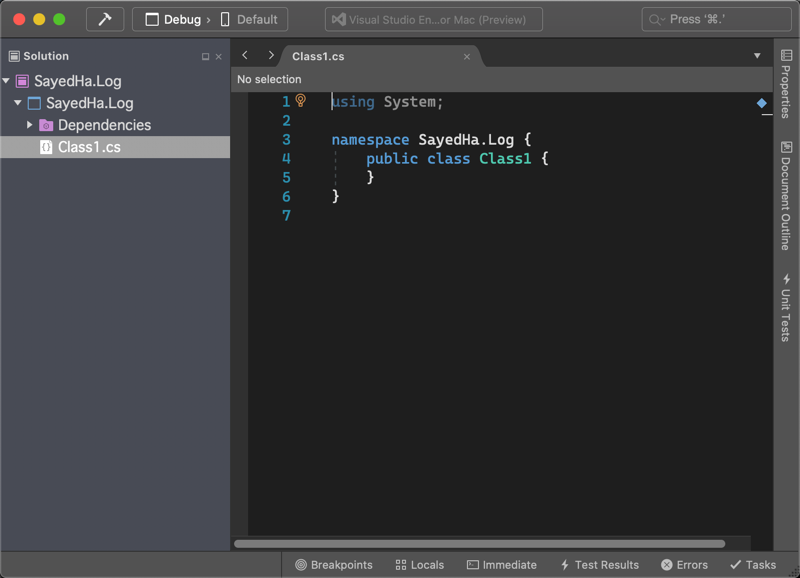Click the Document Outline pad icon
Viewport: 800px width, 578px height.
click(786, 147)
